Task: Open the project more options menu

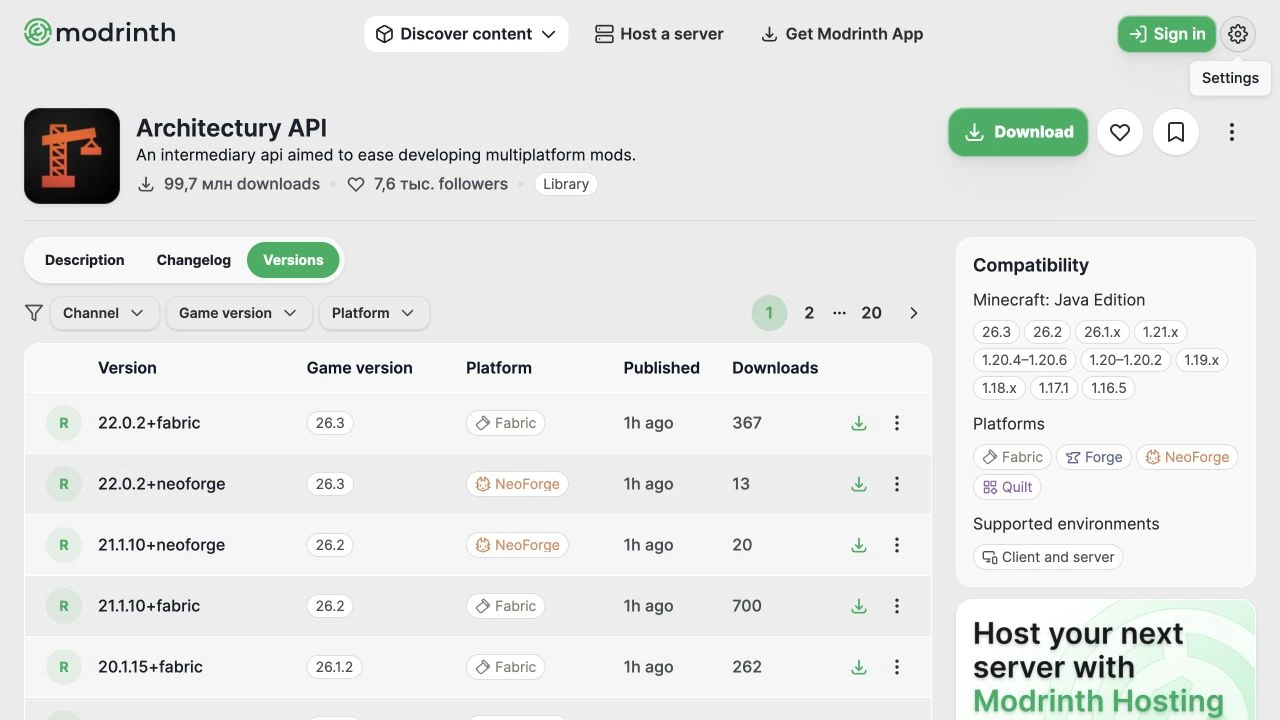Action: point(1232,132)
